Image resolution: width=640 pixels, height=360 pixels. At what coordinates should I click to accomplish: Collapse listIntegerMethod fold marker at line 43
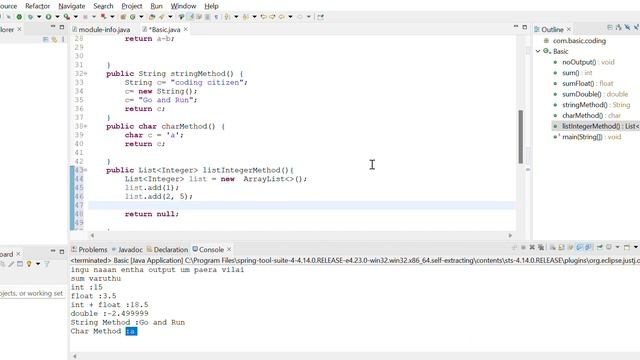[86, 170]
